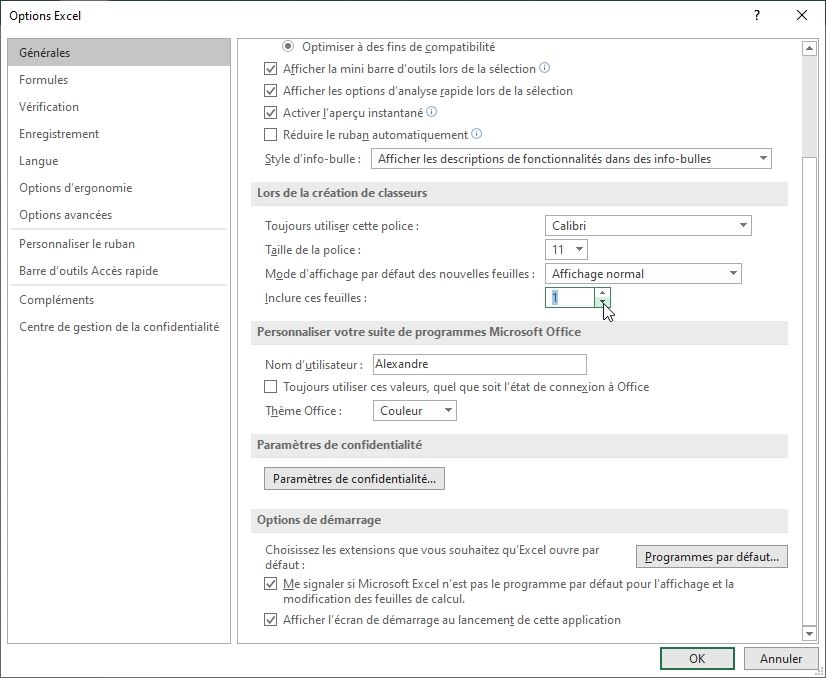
Task: Click the info icon beside Activer l'aperçu instantané
Action: [431, 112]
